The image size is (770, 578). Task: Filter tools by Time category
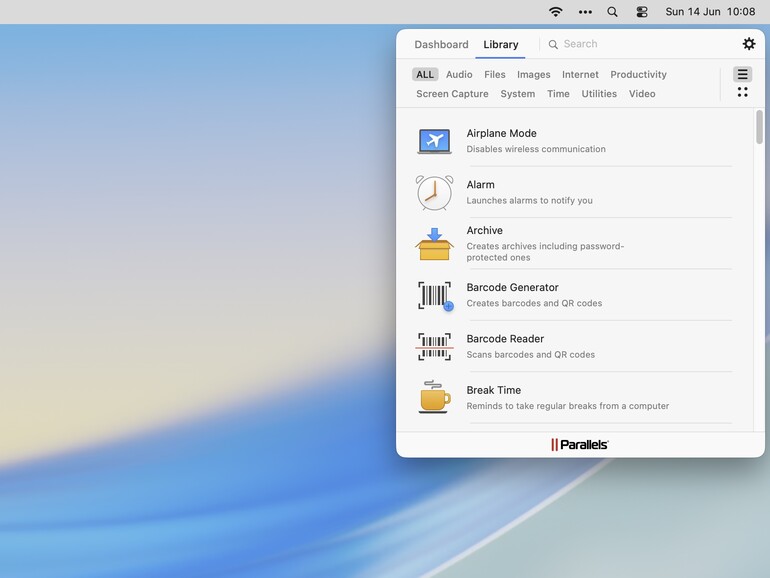click(558, 93)
